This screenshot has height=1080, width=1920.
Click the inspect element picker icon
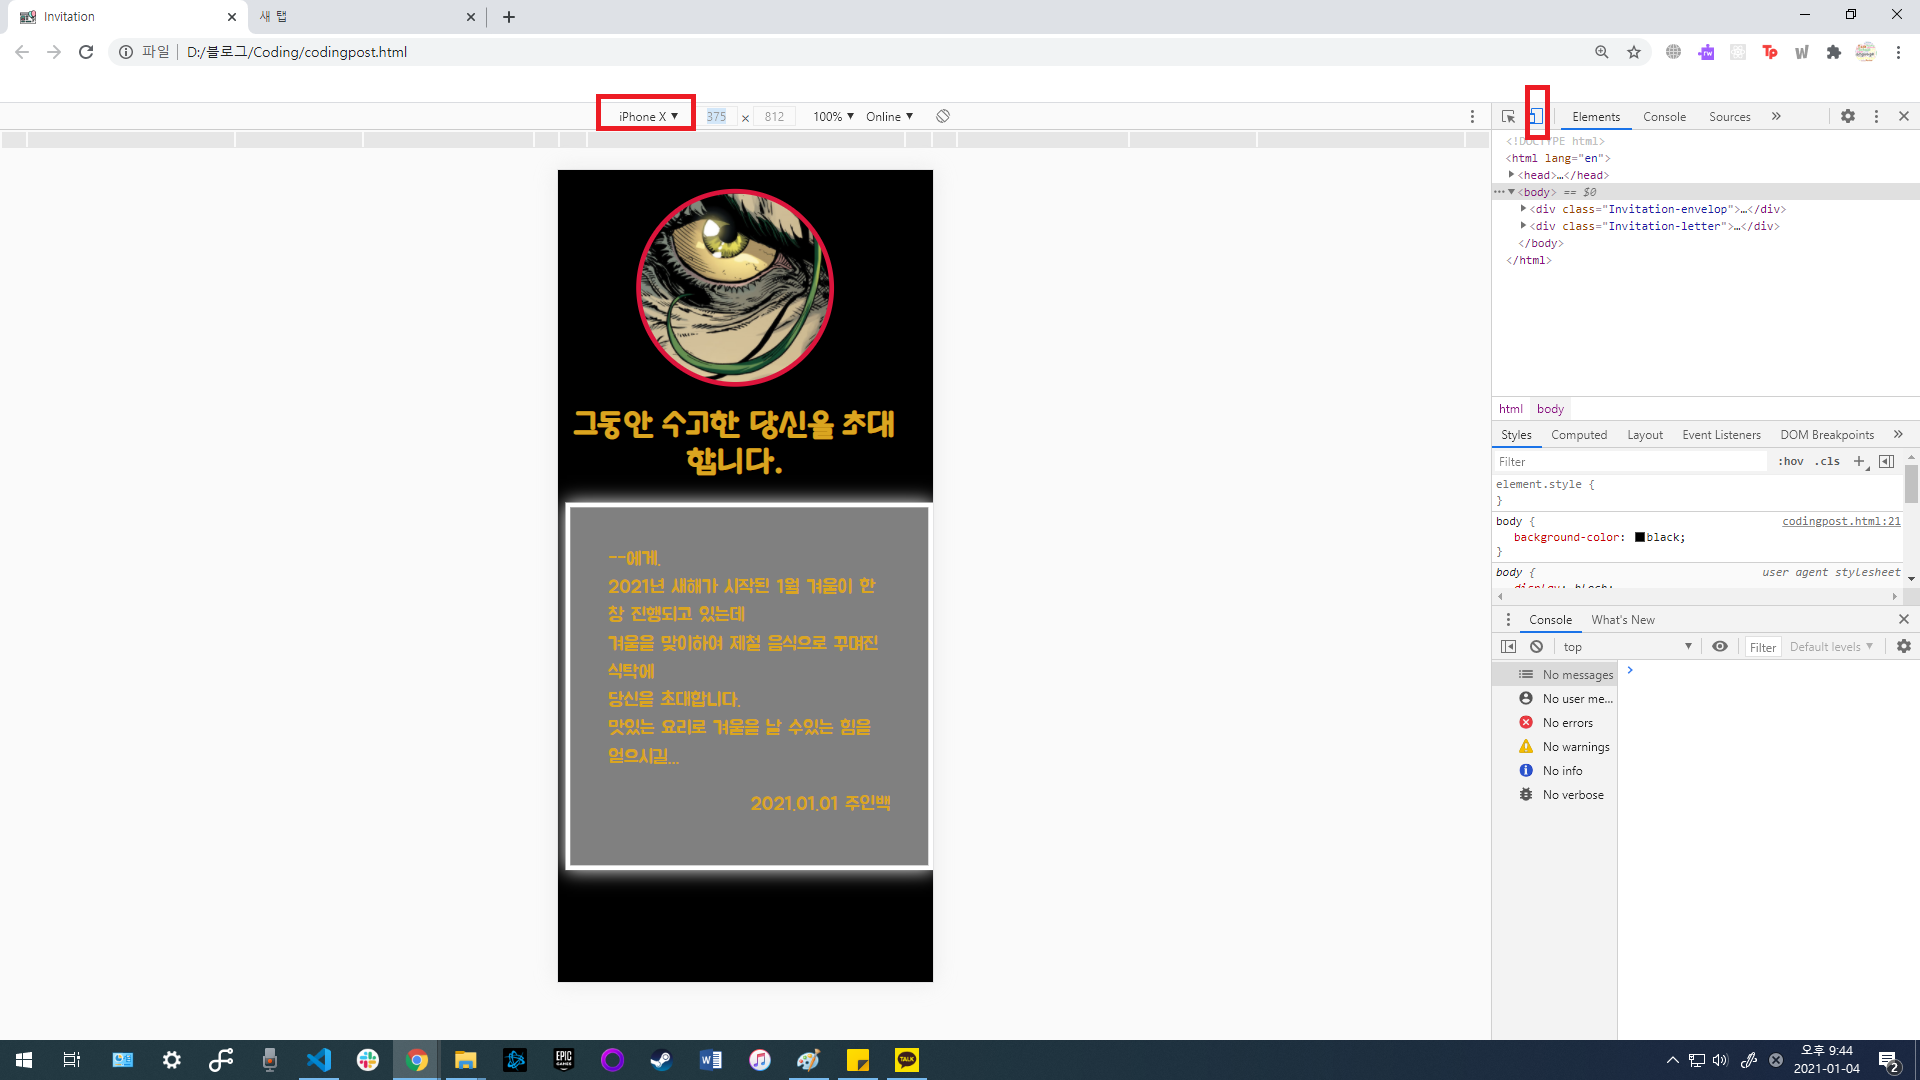tap(1508, 117)
